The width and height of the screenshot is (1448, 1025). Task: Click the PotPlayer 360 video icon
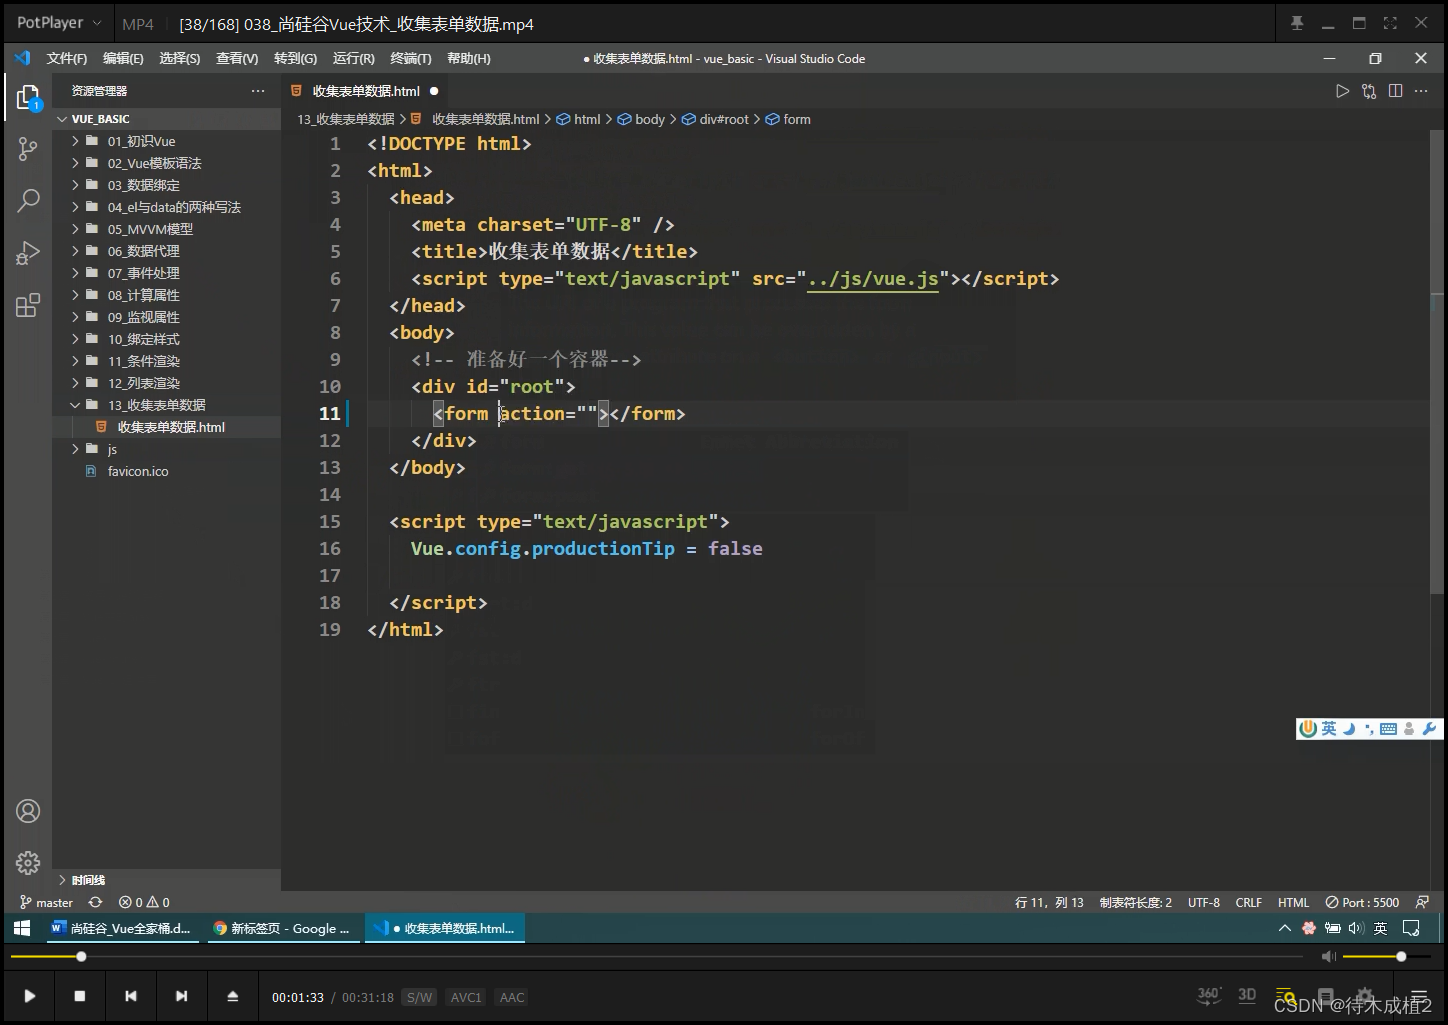tap(1209, 995)
